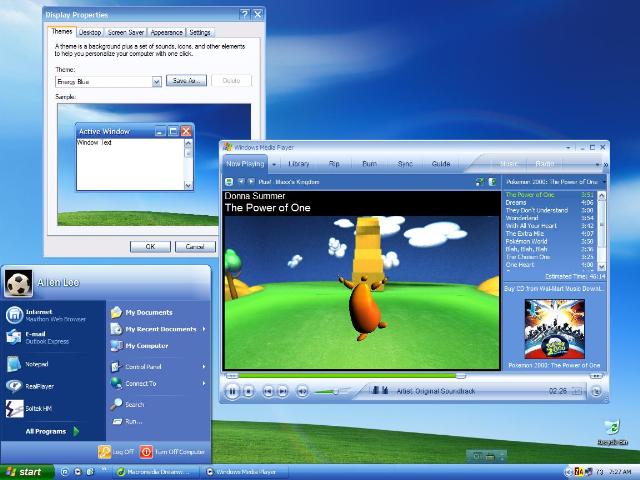Viewport: 640px width, 480px height.
Task: Launch Notepad from Start menu
Action: coord(52,364)
